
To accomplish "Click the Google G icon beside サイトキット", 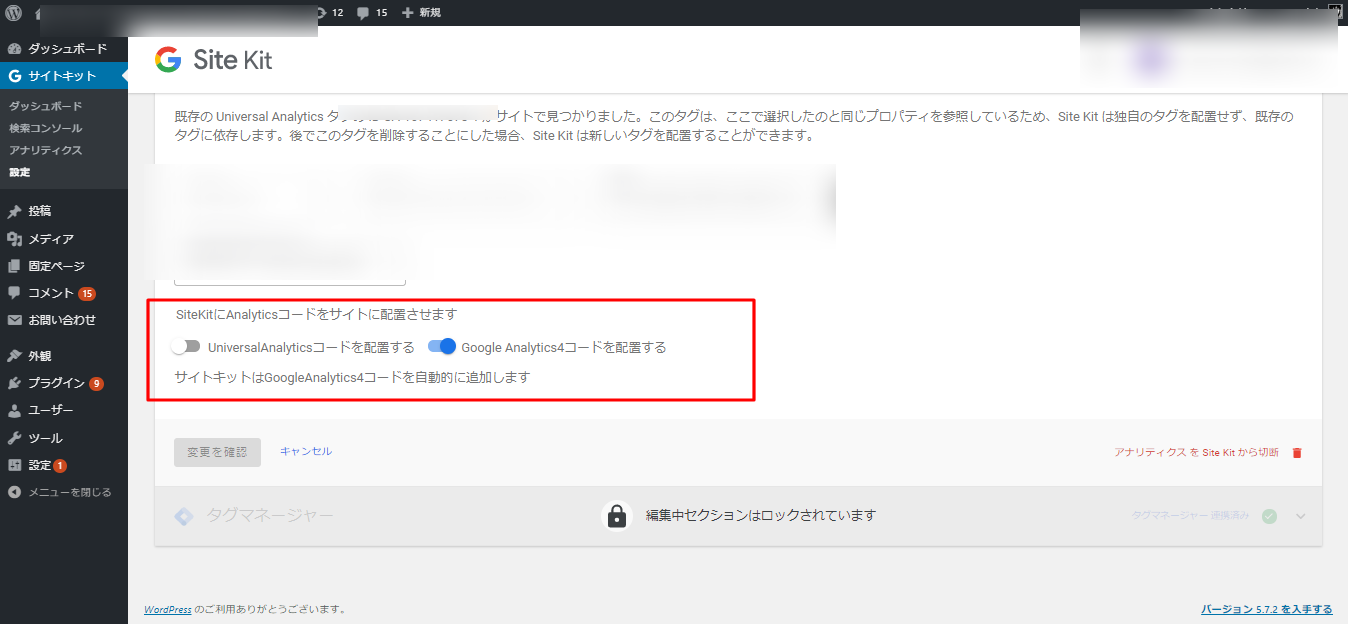I will (x=14, y=76).
